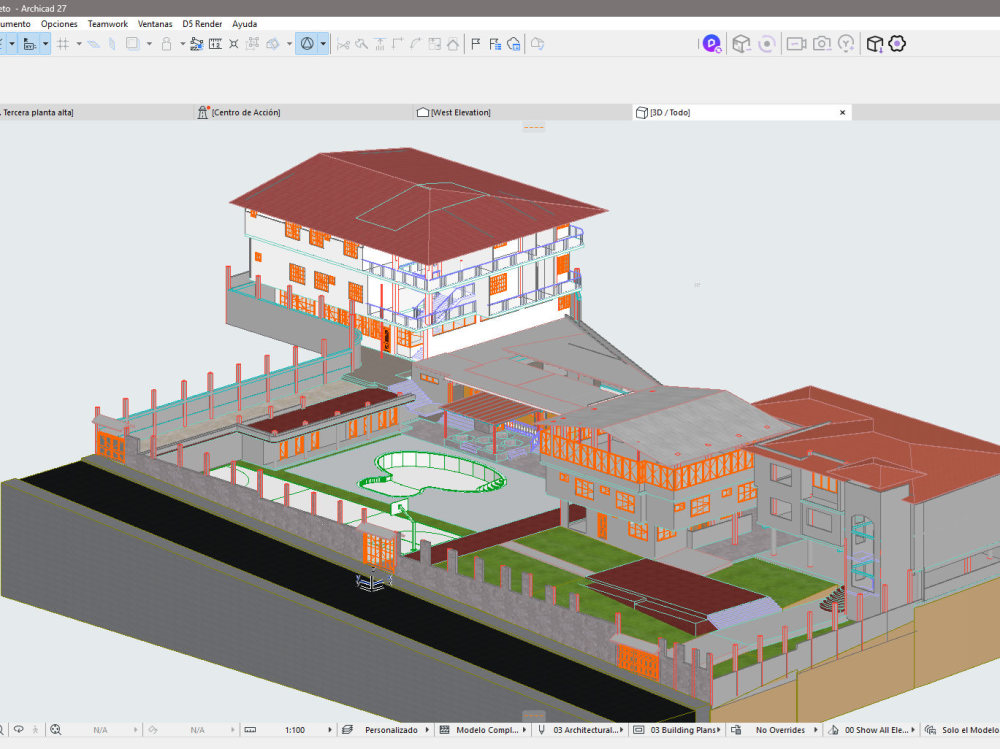Click the zoom magnifier icon in status bar
Screen dimensions: 1000x749
pos(55,730)
